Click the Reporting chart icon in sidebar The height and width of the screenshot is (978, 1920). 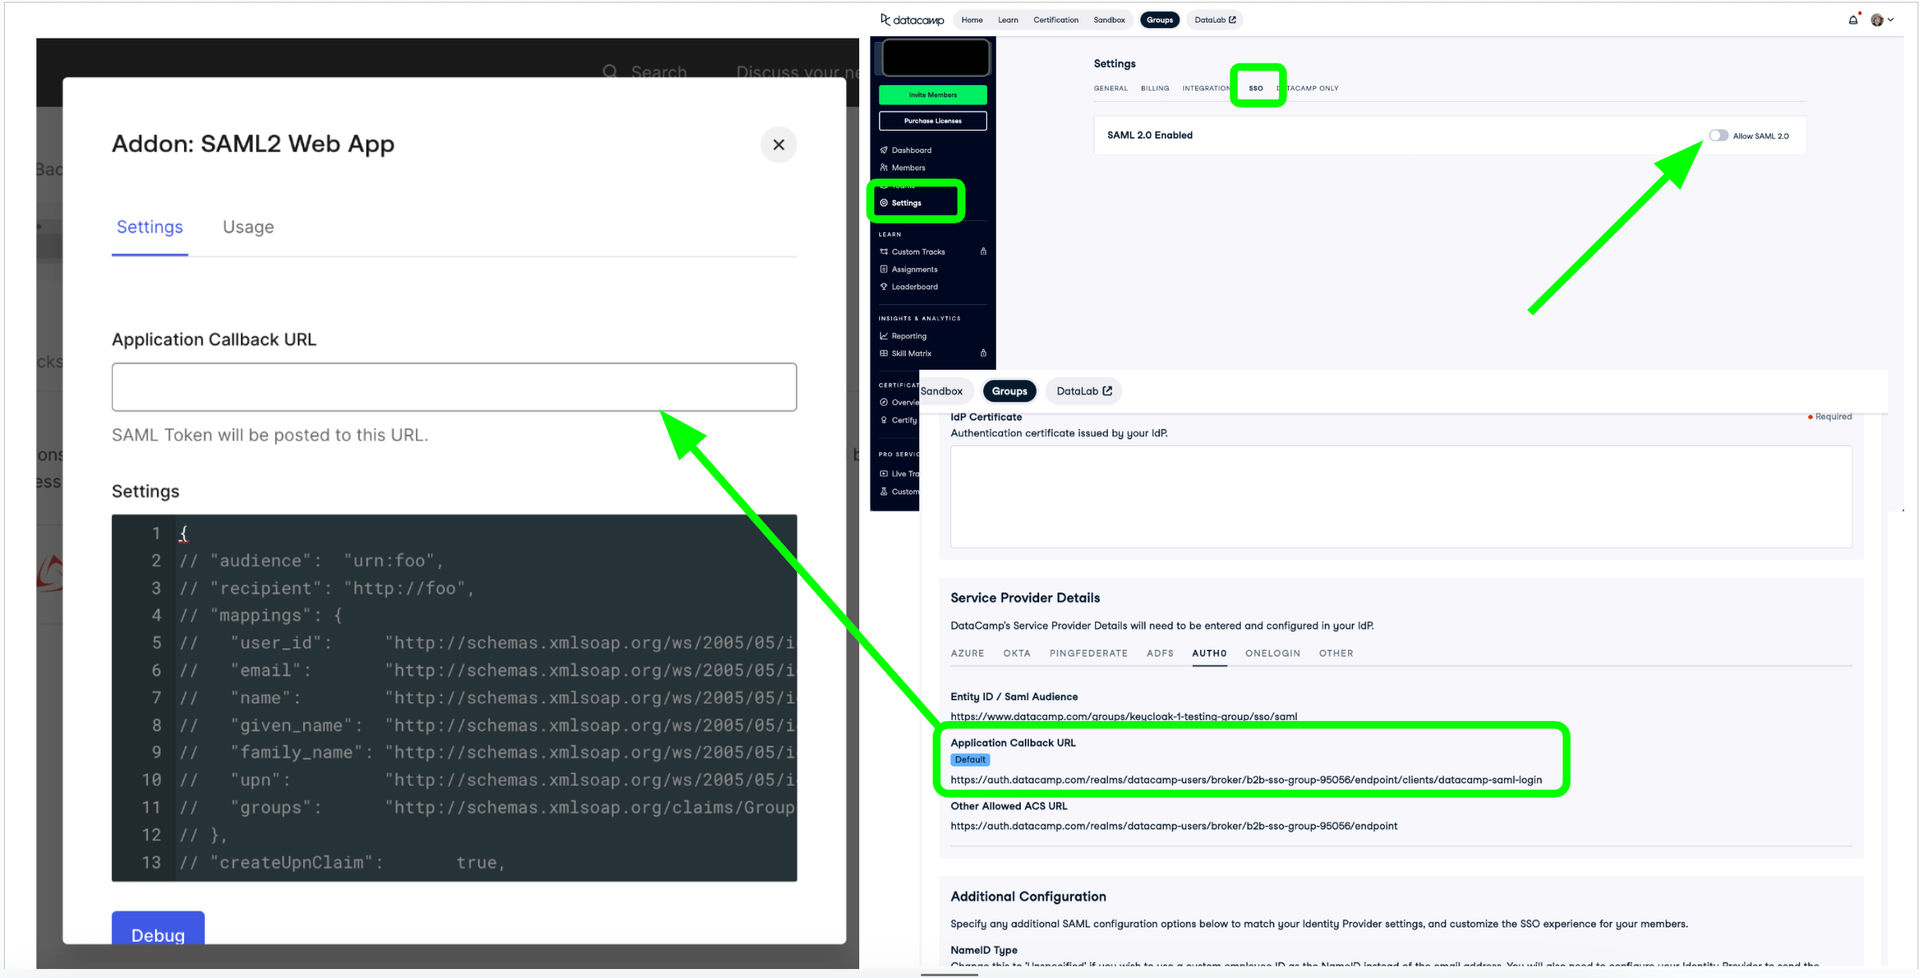[884, 336]
